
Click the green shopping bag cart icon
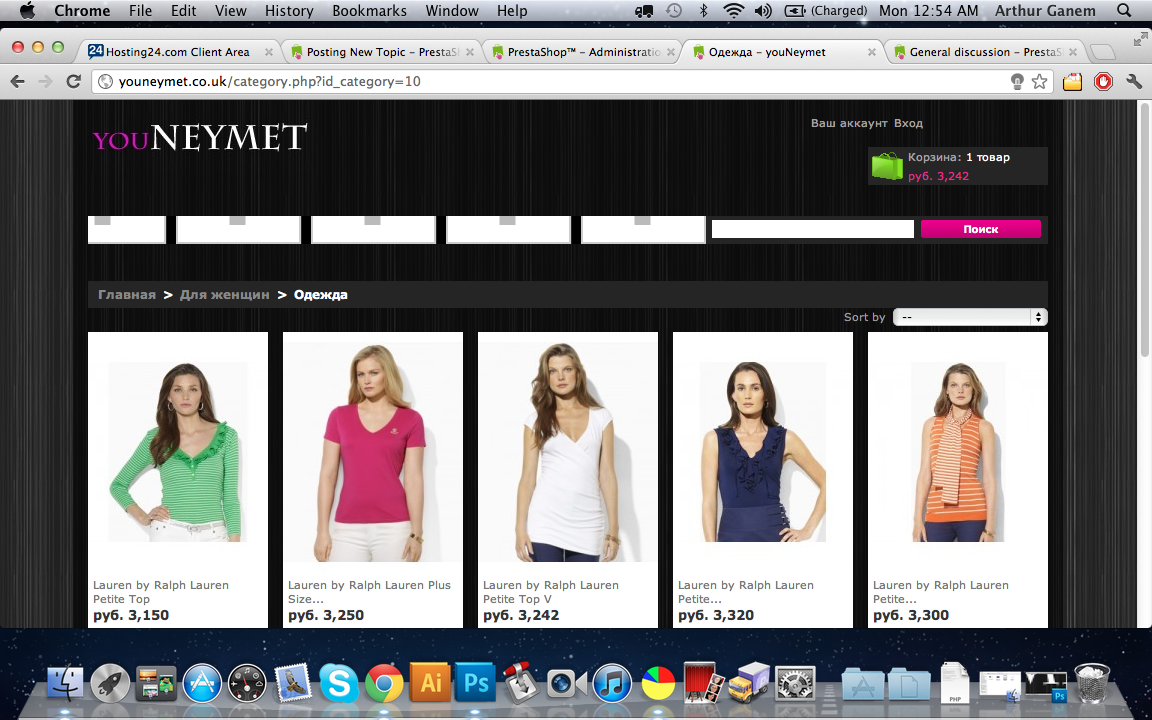(887, 166)
